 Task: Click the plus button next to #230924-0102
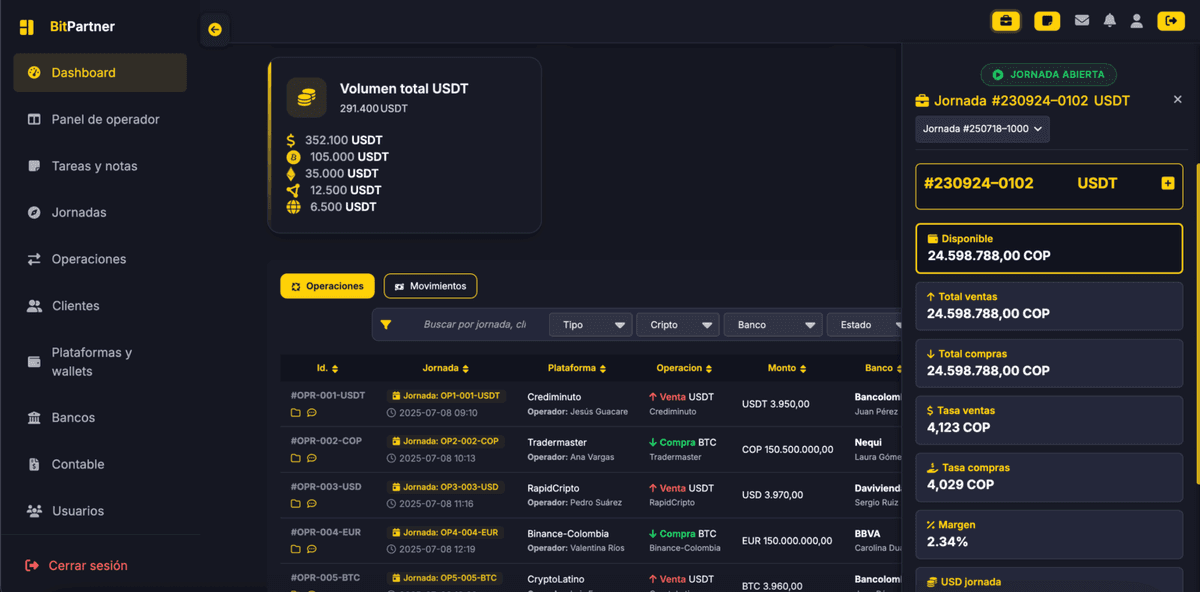1167,183
